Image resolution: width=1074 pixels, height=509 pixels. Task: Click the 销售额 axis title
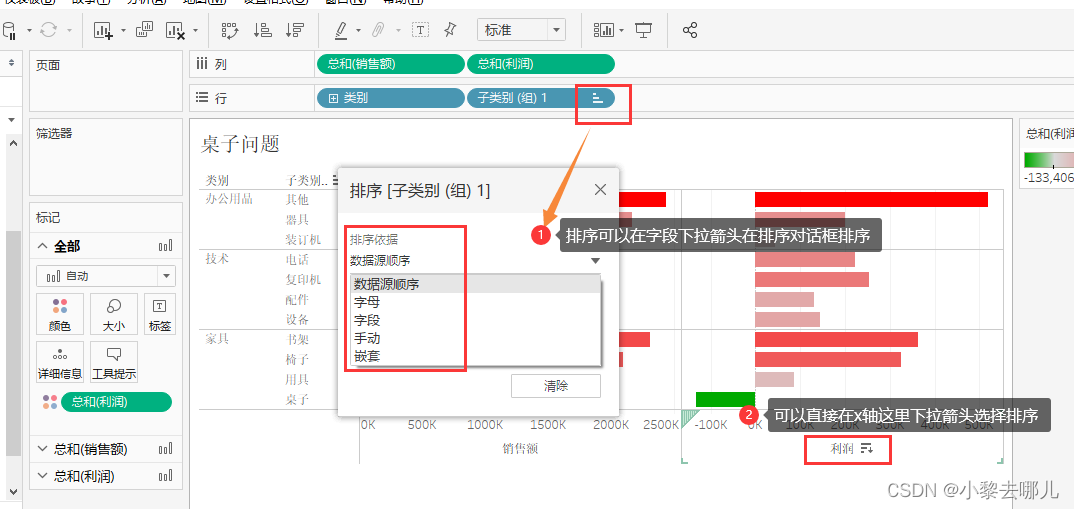(520, 449)
